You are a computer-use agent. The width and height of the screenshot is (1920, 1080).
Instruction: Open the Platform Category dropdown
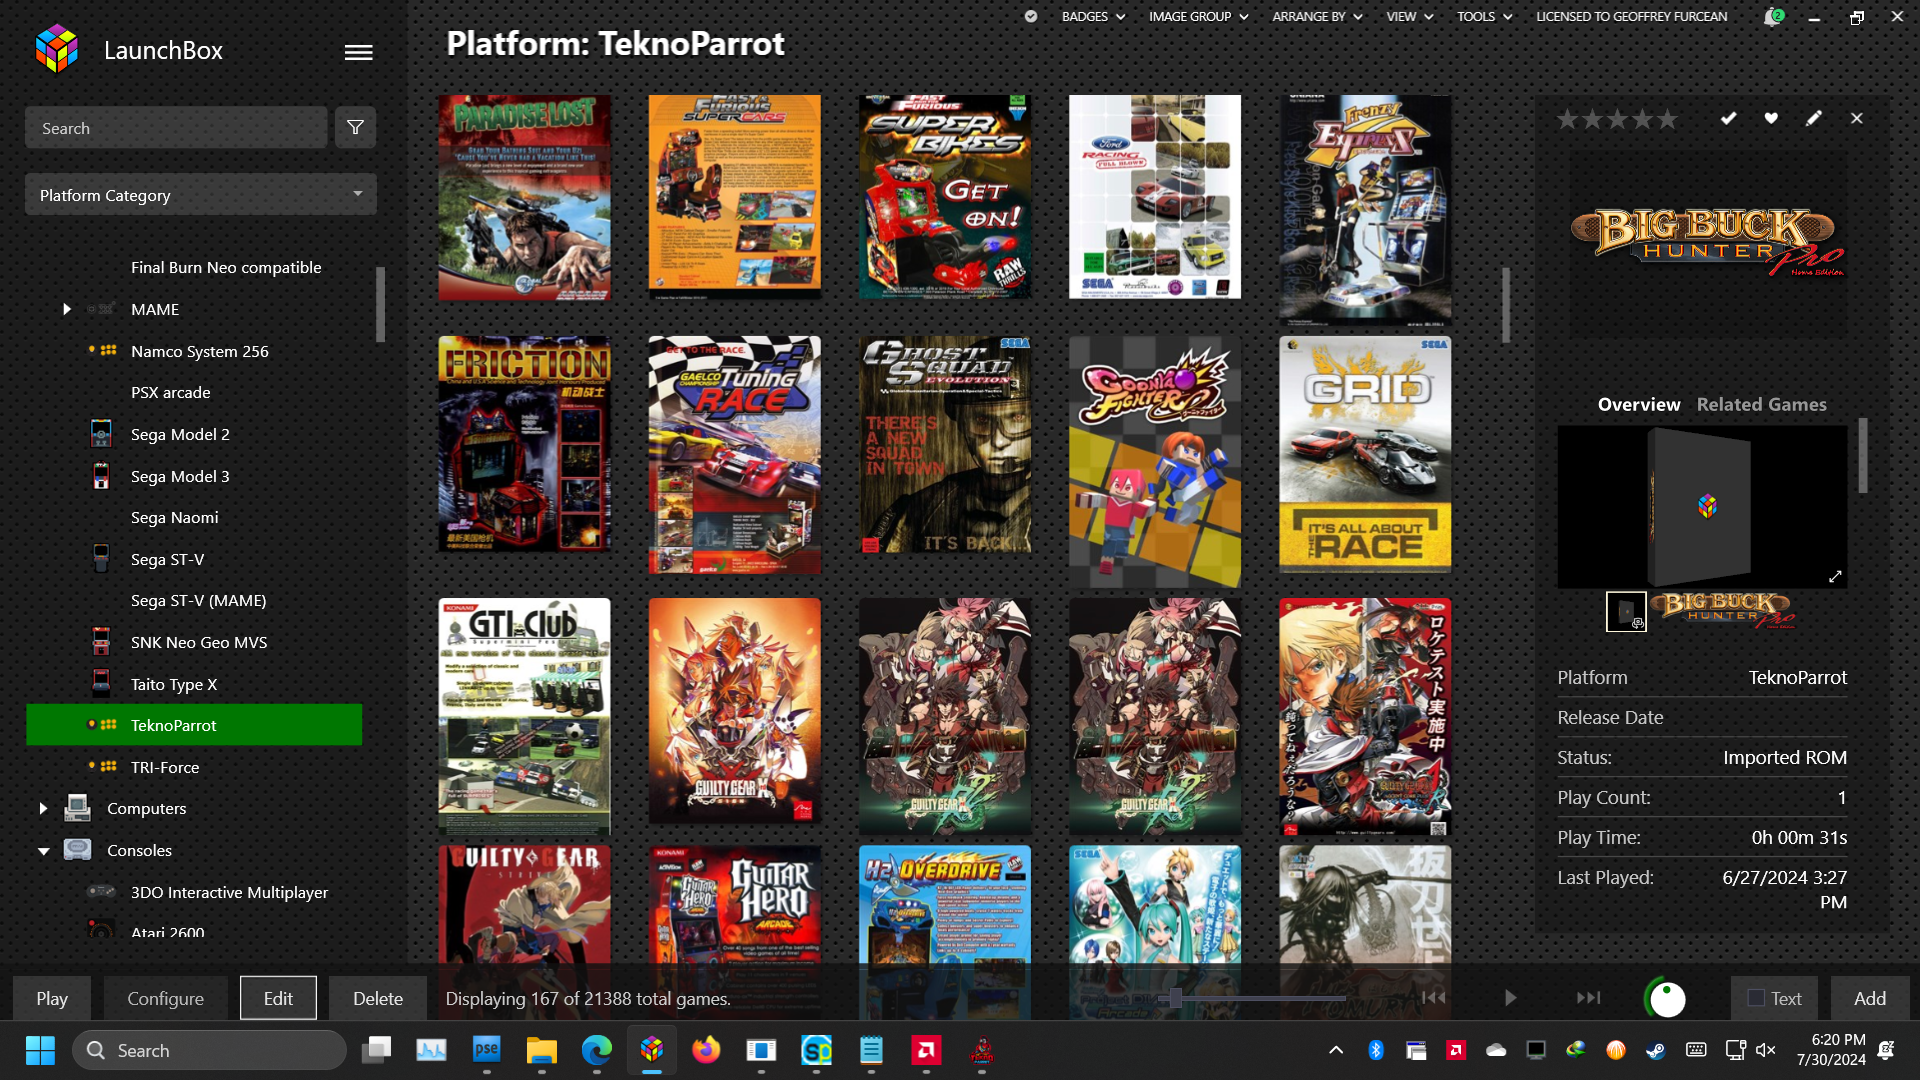click(x=201, y=194)
